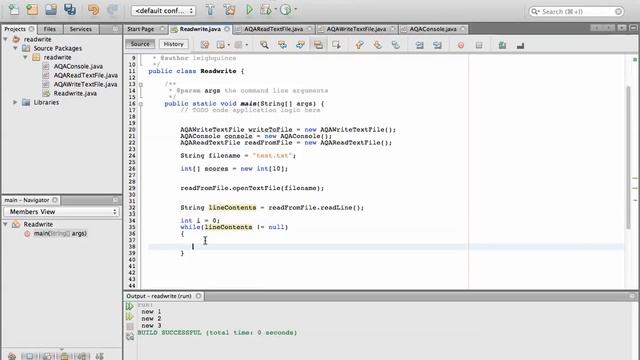Click the Shift Line Right icon
Viewport: 640px width, 360px height.
point(437,45)
